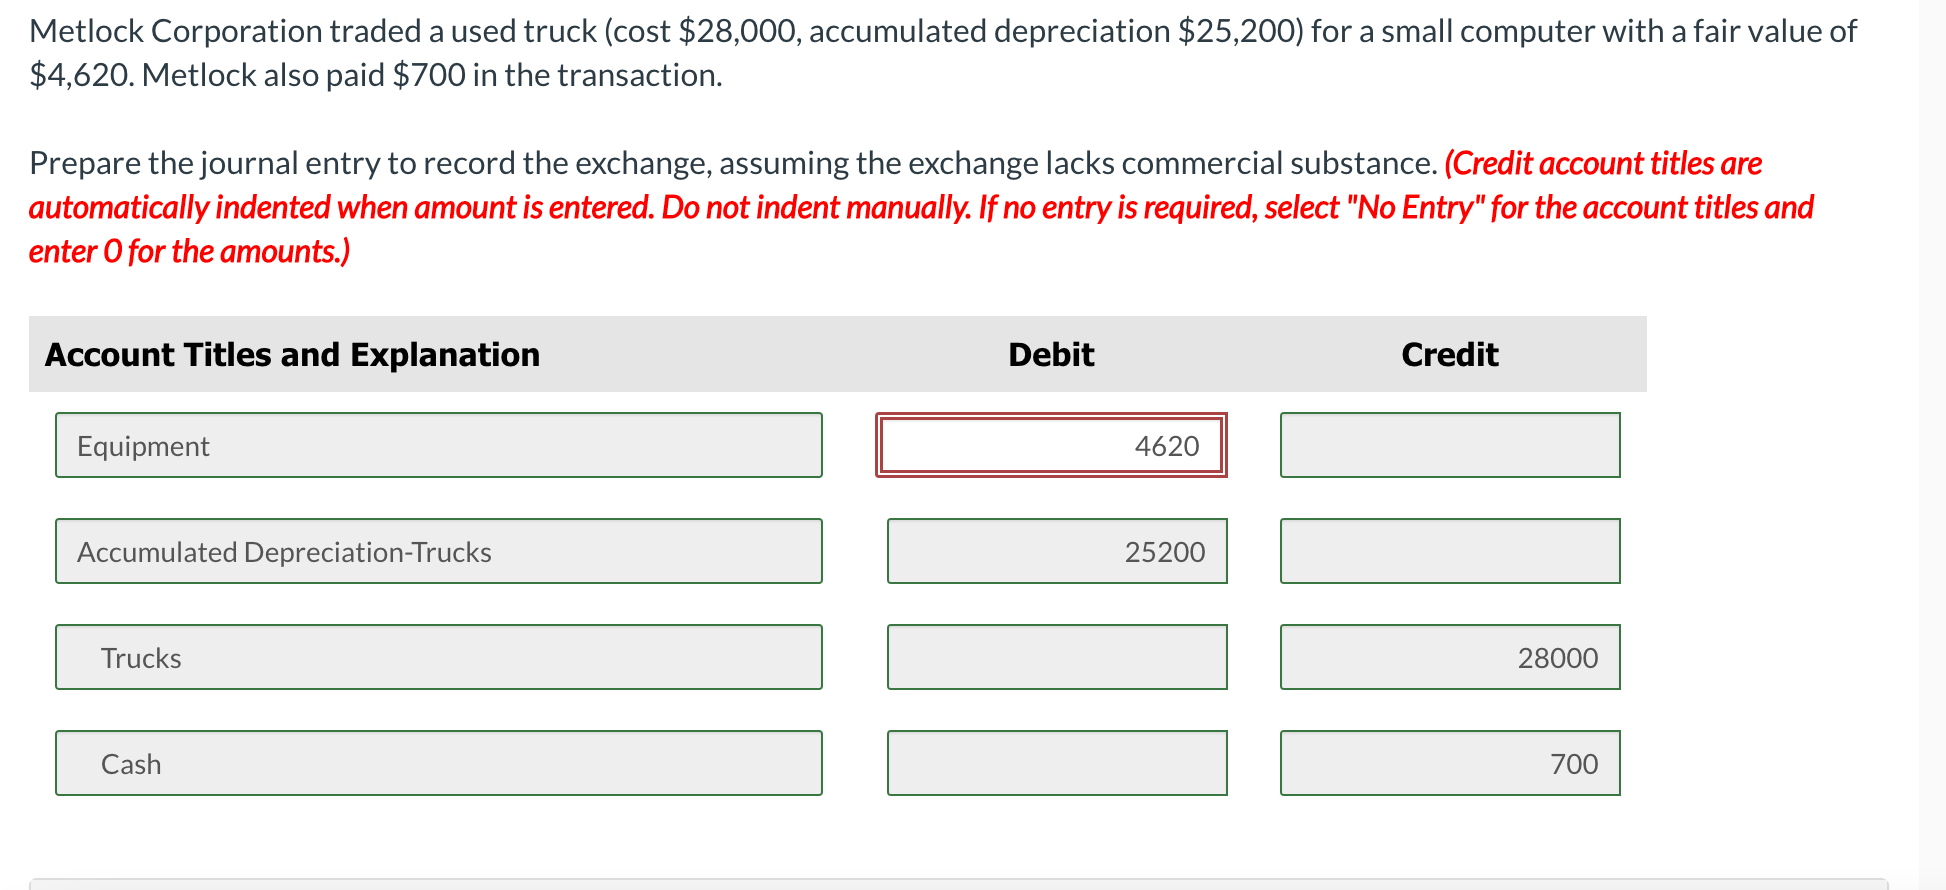This screenshot has width=1946, height=890.
Task: Select the credit field containing 28000
Action: click(x=1449, y=657)
